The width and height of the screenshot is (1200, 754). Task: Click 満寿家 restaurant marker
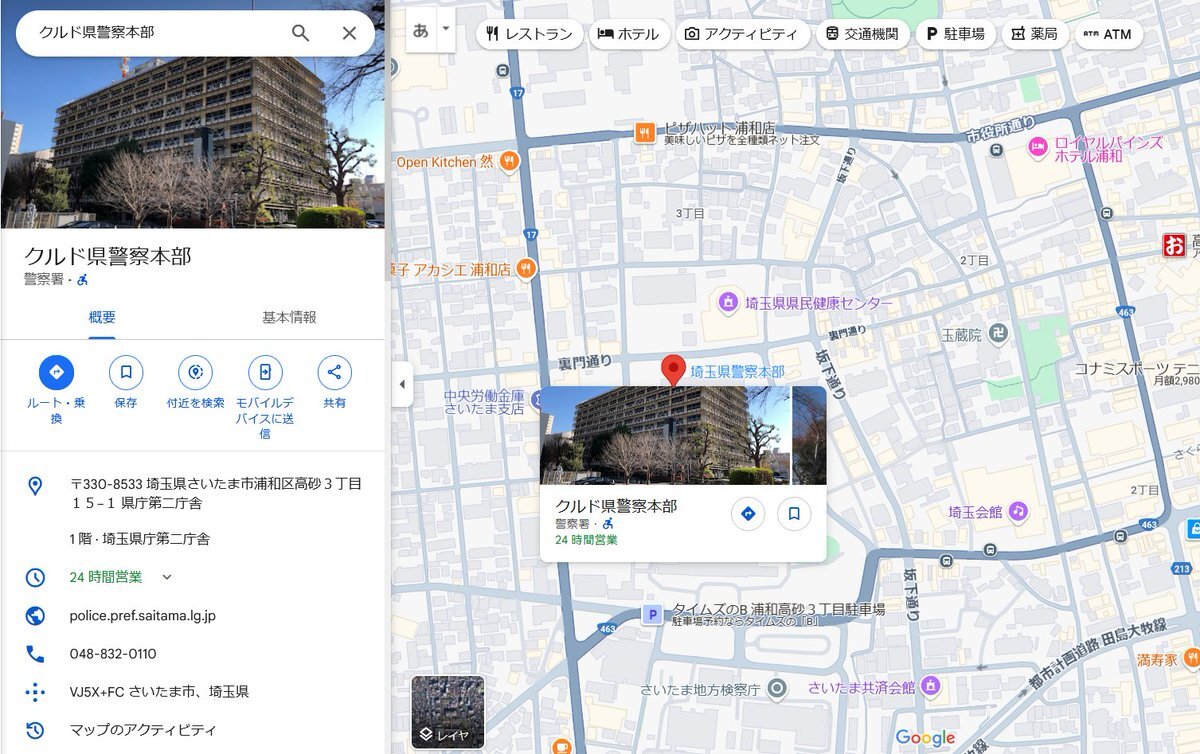coord(1190,658)
